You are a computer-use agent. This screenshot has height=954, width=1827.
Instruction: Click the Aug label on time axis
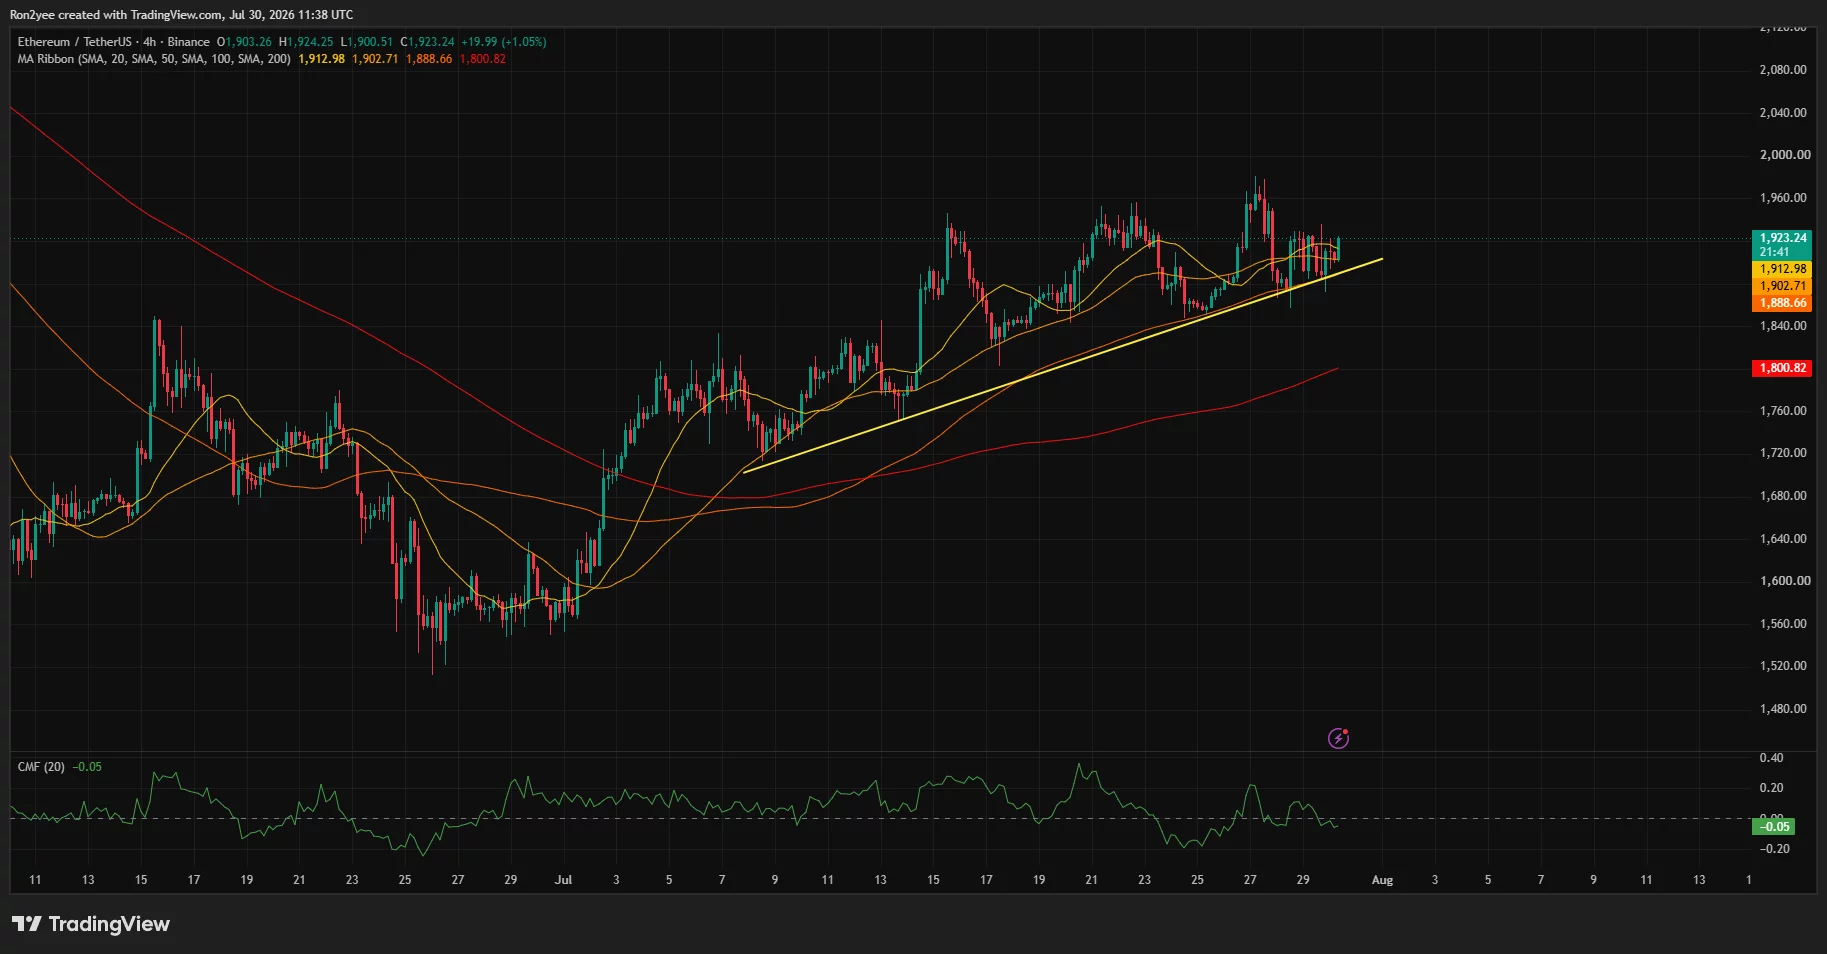click(1382, 880)
